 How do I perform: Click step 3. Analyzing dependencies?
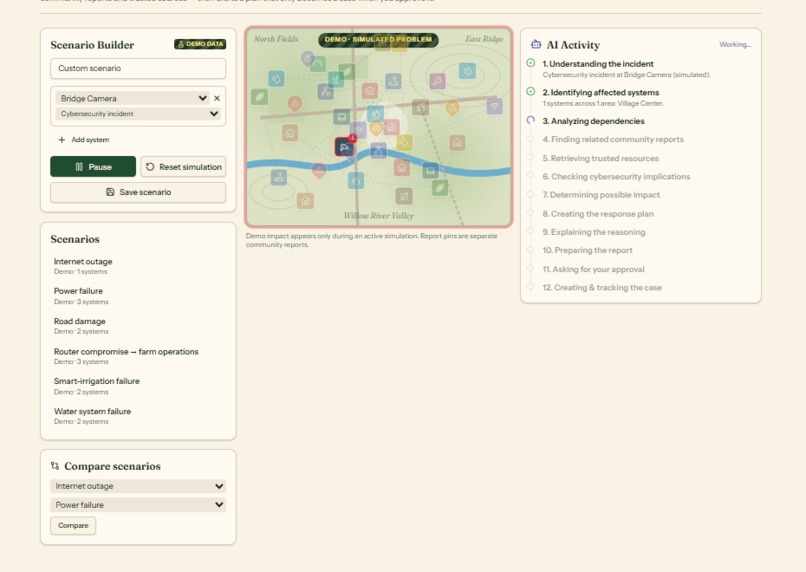(x=593, y=121)
